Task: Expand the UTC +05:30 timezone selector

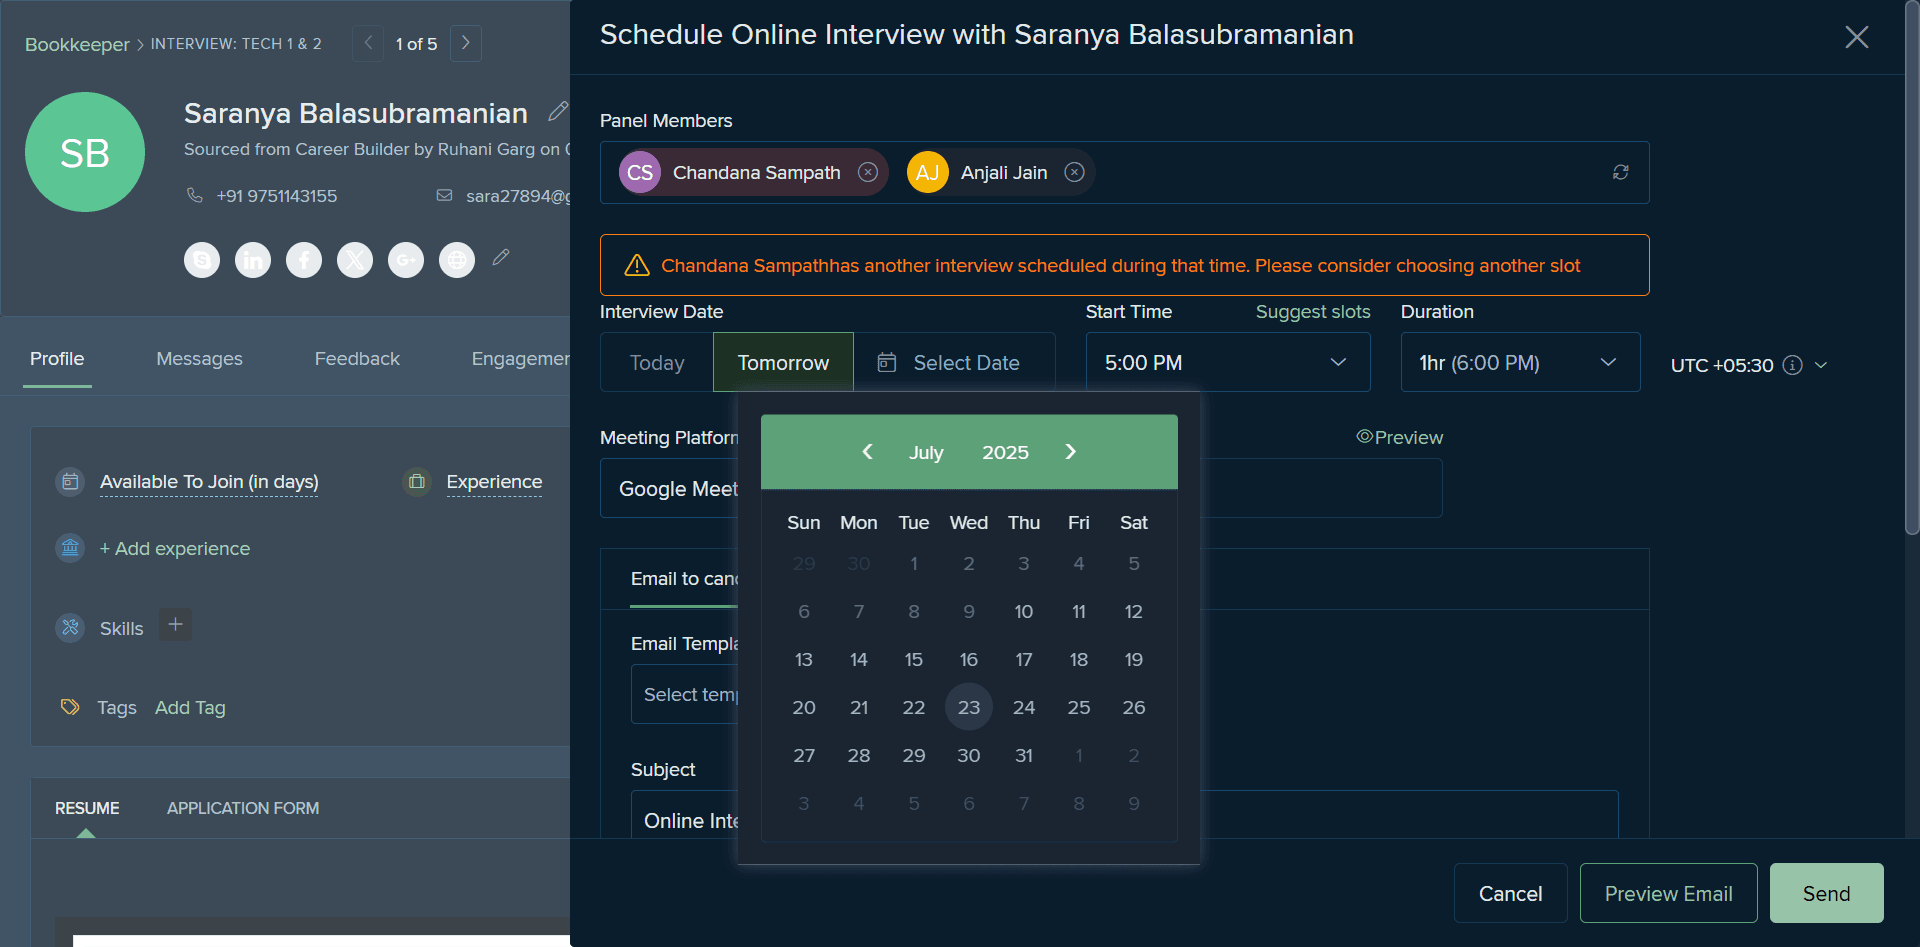Action: [x=1821, y=365]
